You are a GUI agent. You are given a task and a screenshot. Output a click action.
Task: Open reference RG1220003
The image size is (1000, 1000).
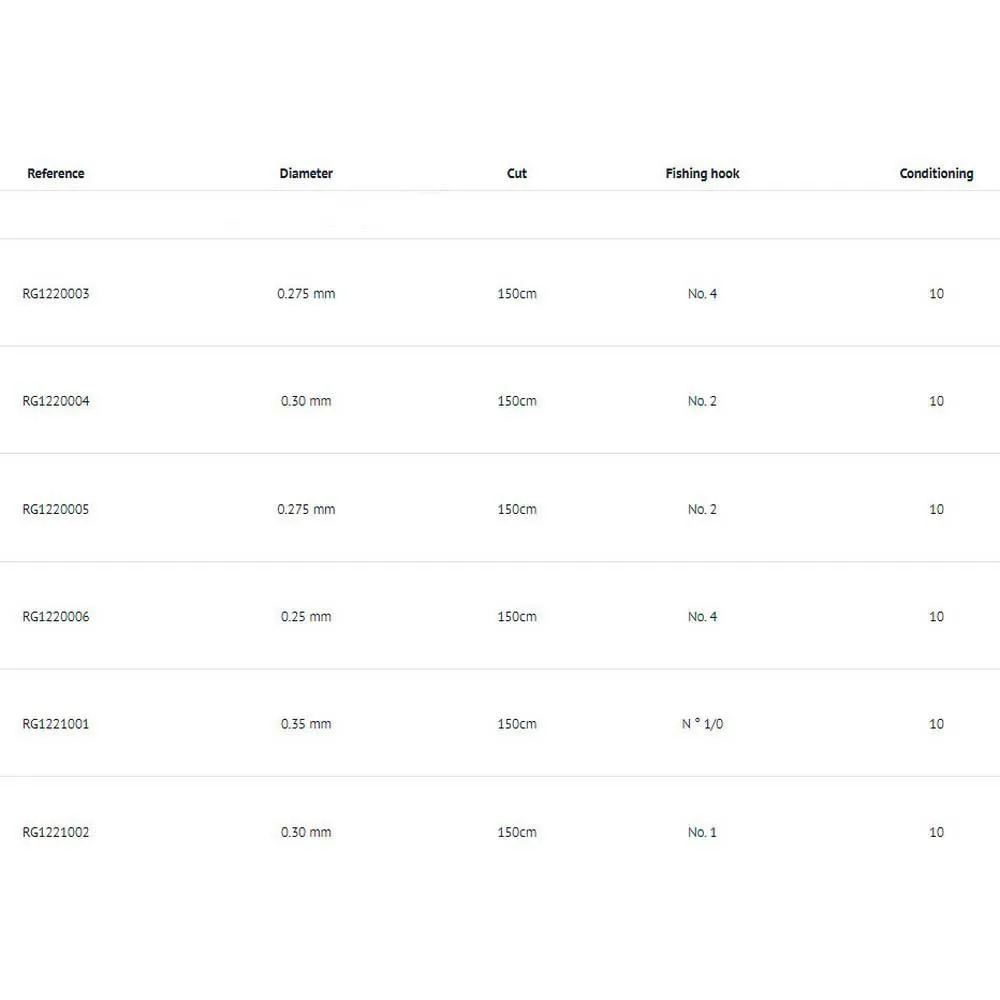pyautogui.click(x=56, y=294)
